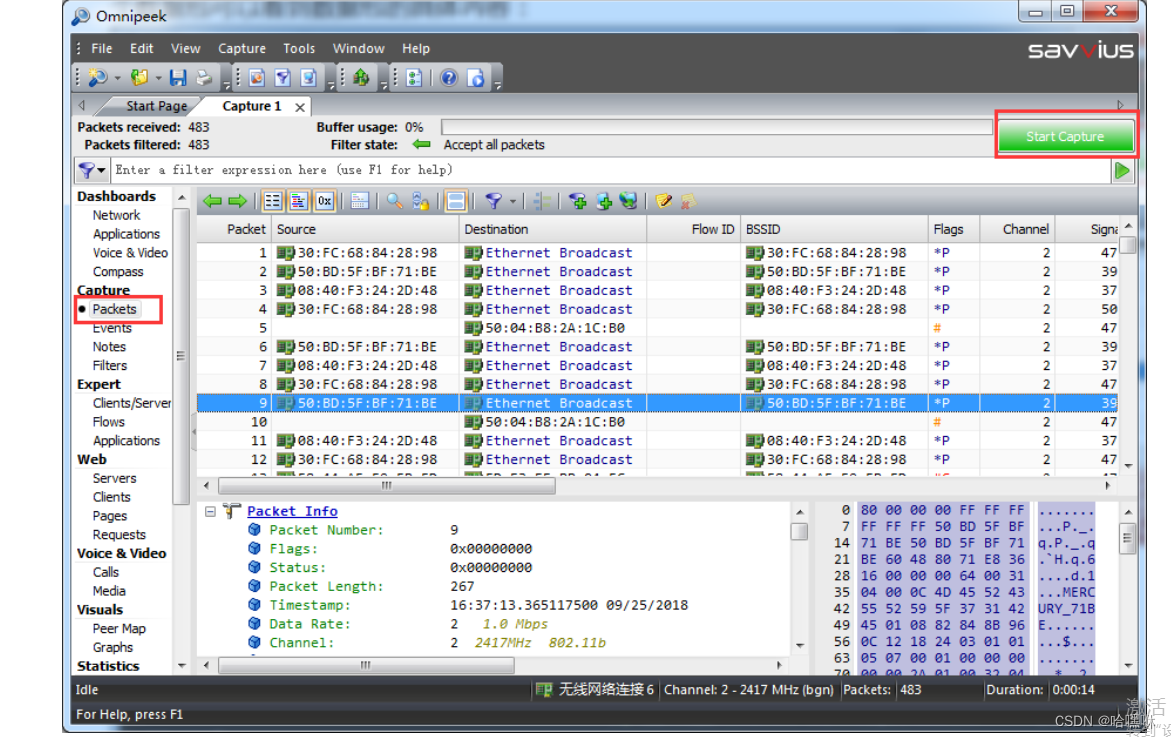The image size is (1171, 738).
Task: Click the Channel column header
Action: [1018, 229]
